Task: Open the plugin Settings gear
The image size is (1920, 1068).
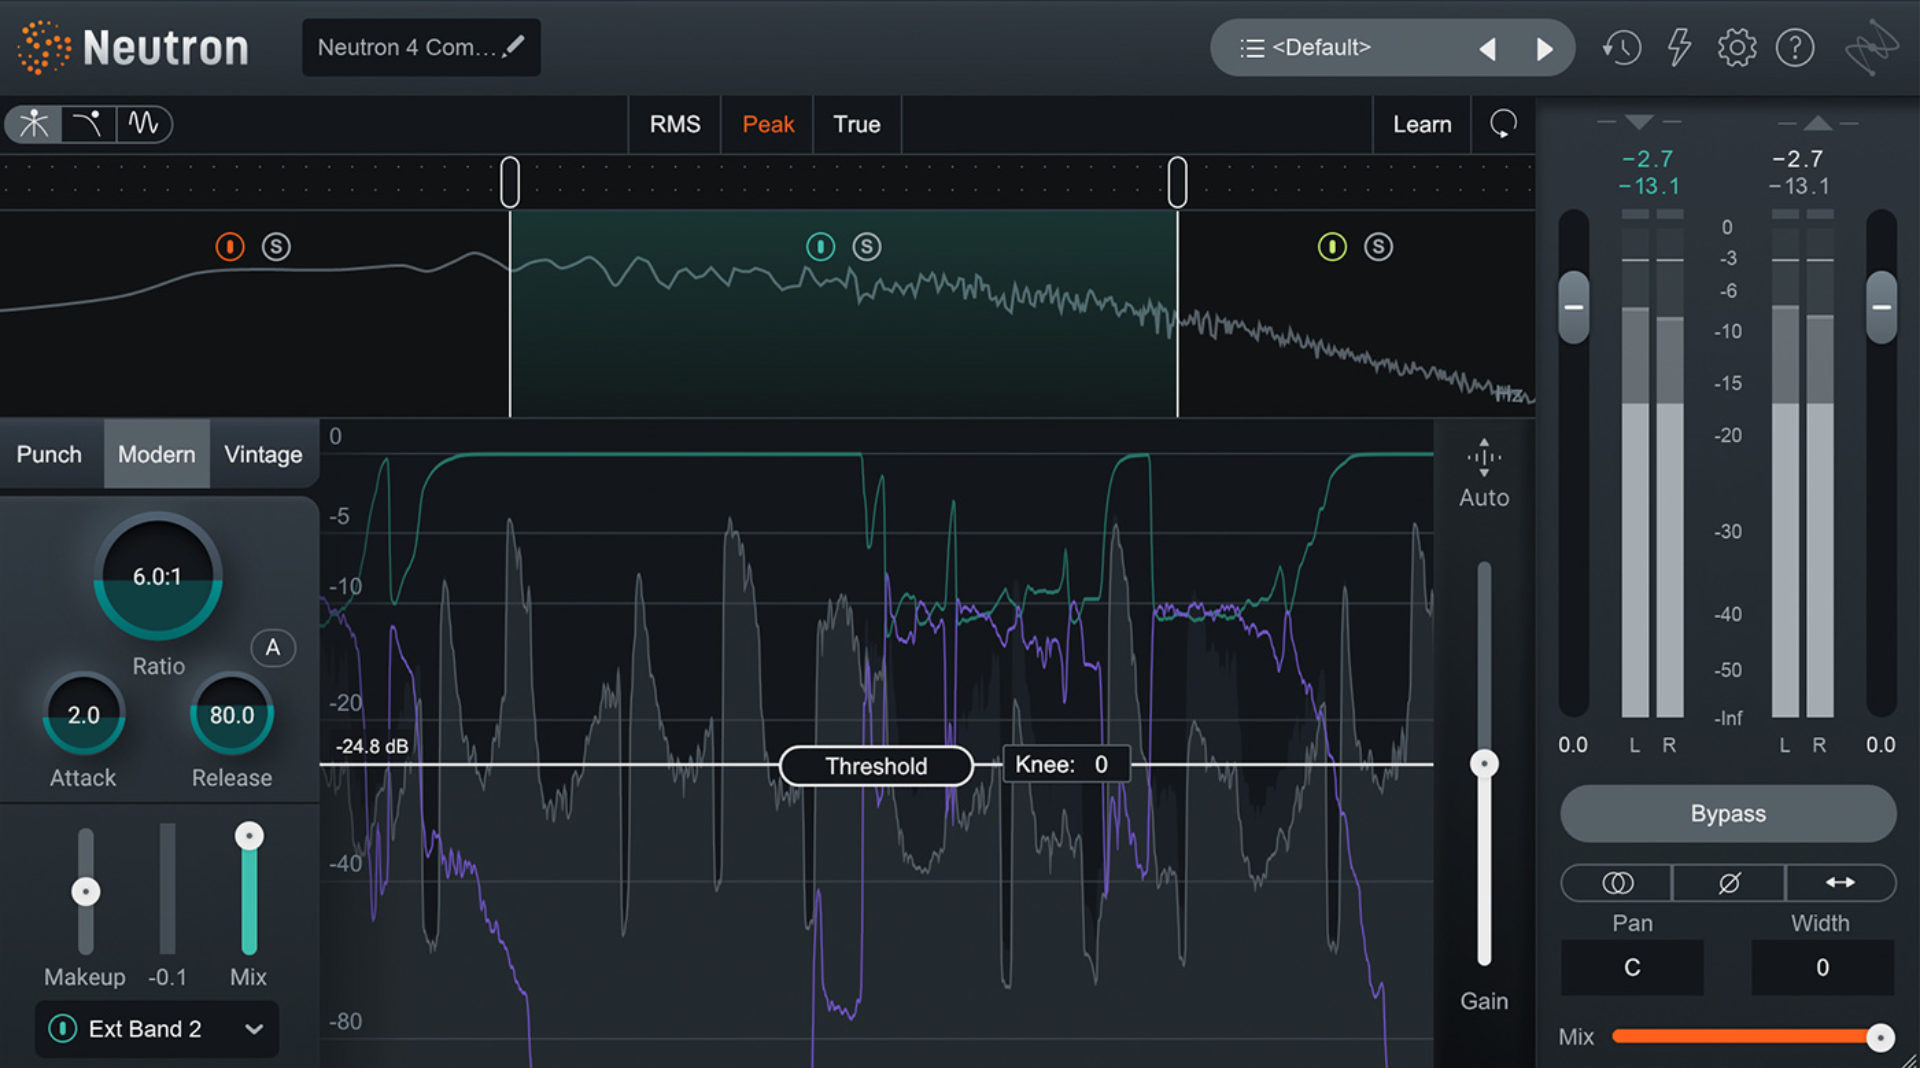Action: point(1737,47)
